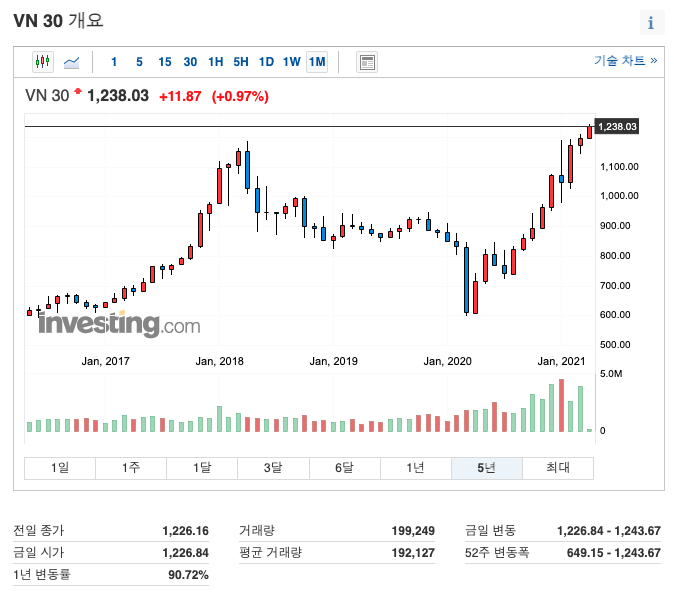This screenshot has height=599, width=674.
Task: Select the 1M monthly interval
Action: [317, 62]
